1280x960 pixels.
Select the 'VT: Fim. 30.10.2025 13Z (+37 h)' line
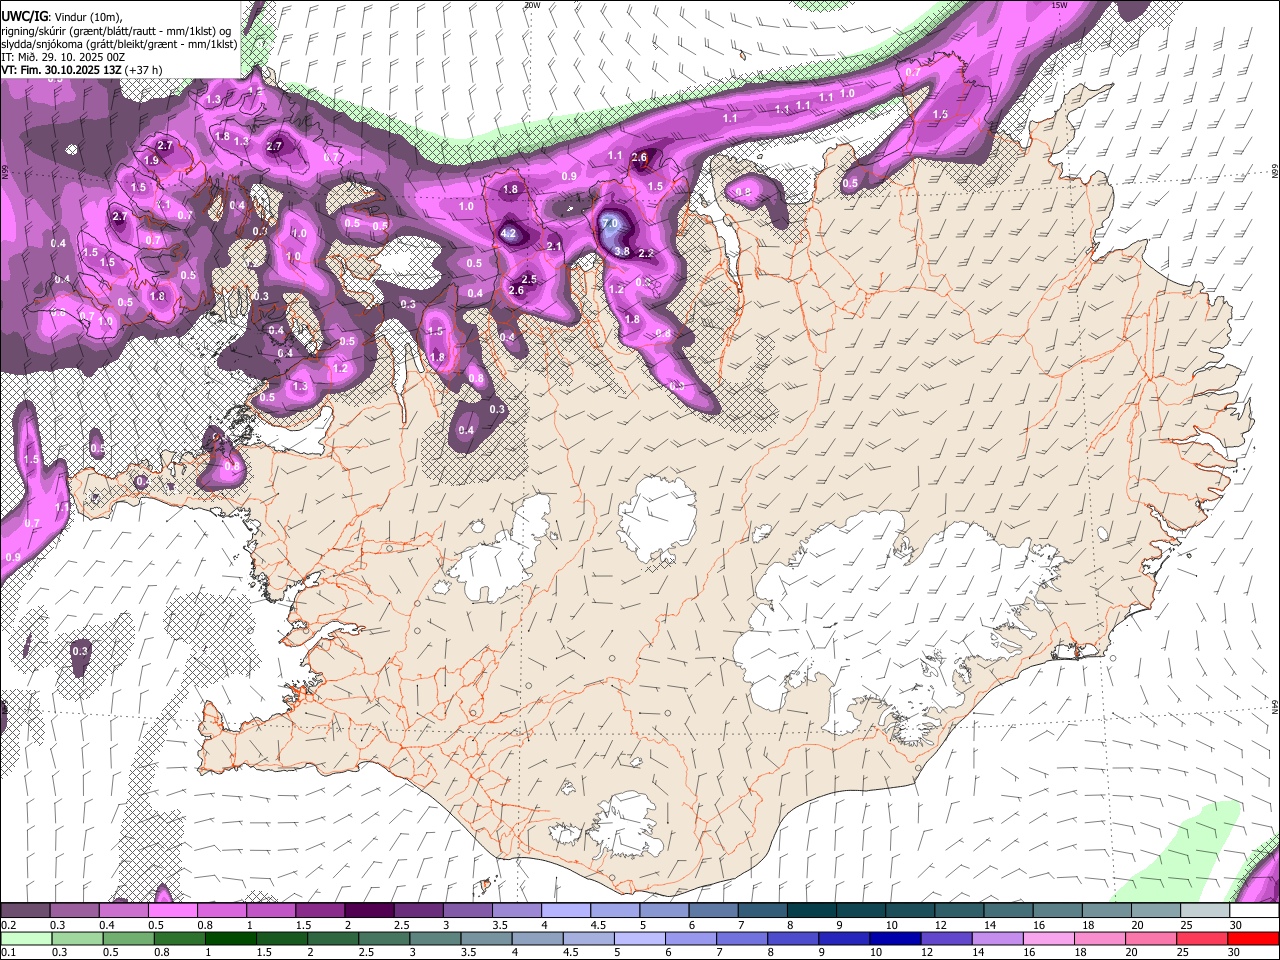click(81, 70)
